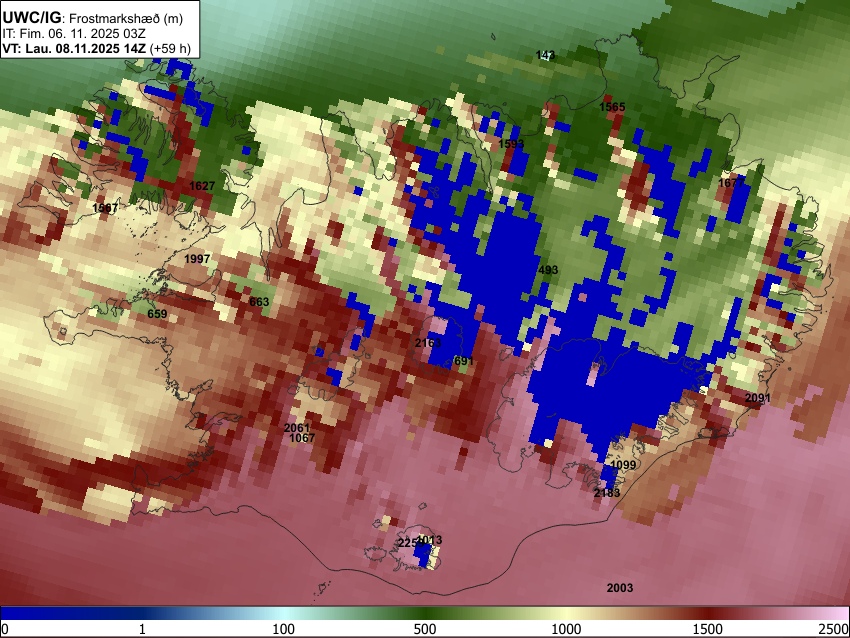Click the color scale label 1000
The height and width of the screenshot is (638, 850).
pos(566,629)
